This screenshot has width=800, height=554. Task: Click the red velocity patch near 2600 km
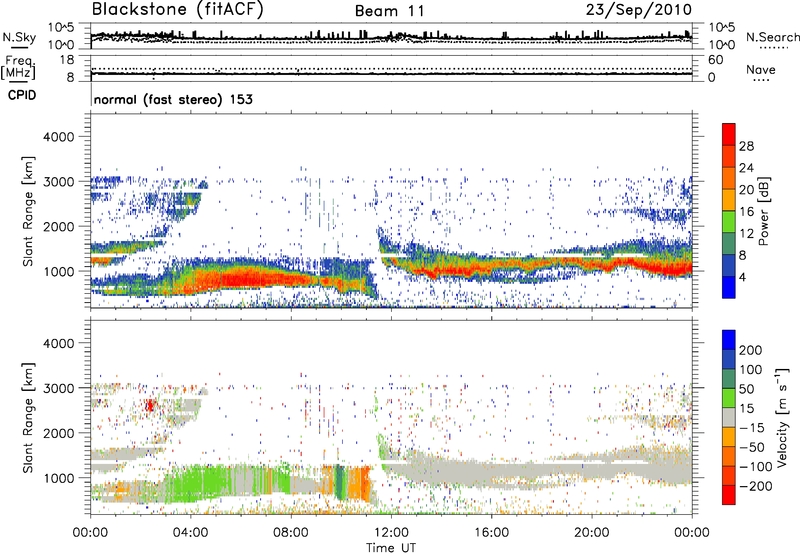tap(150, 406)
